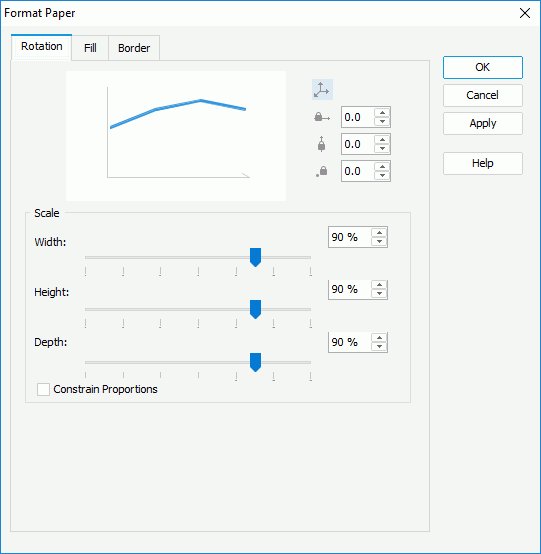541x554 pixels.
Task: Increase Width scale percent with up arrow
Action: point(379,232)
